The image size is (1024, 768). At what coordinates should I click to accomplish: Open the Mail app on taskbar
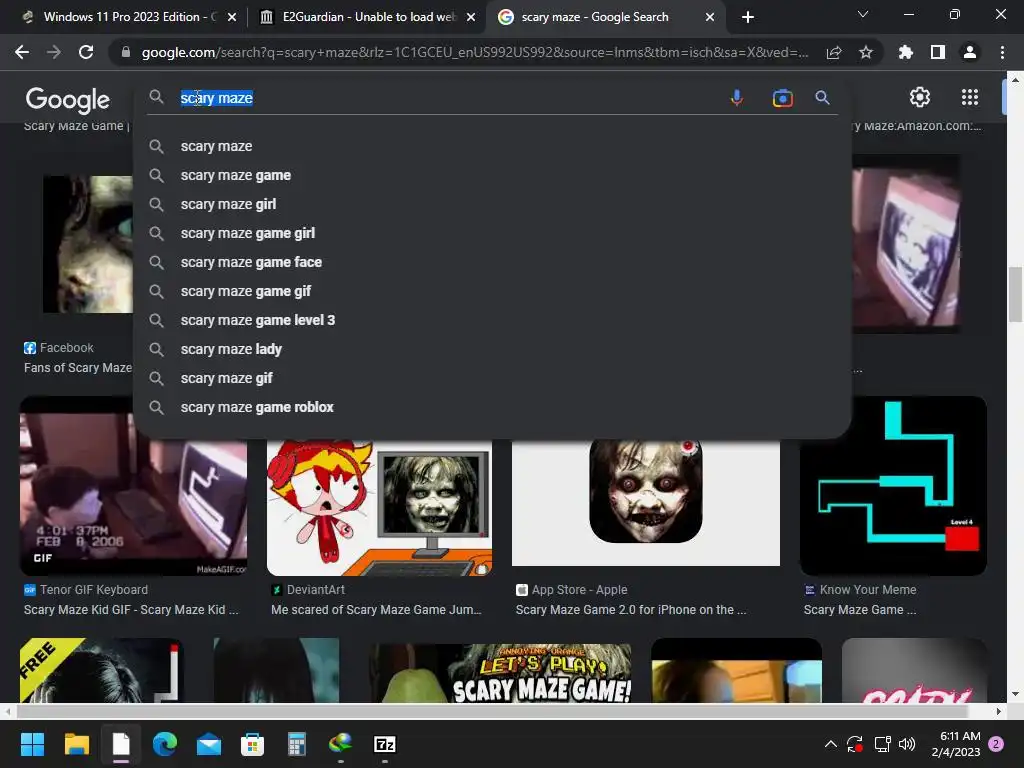(x=209, y=744)
